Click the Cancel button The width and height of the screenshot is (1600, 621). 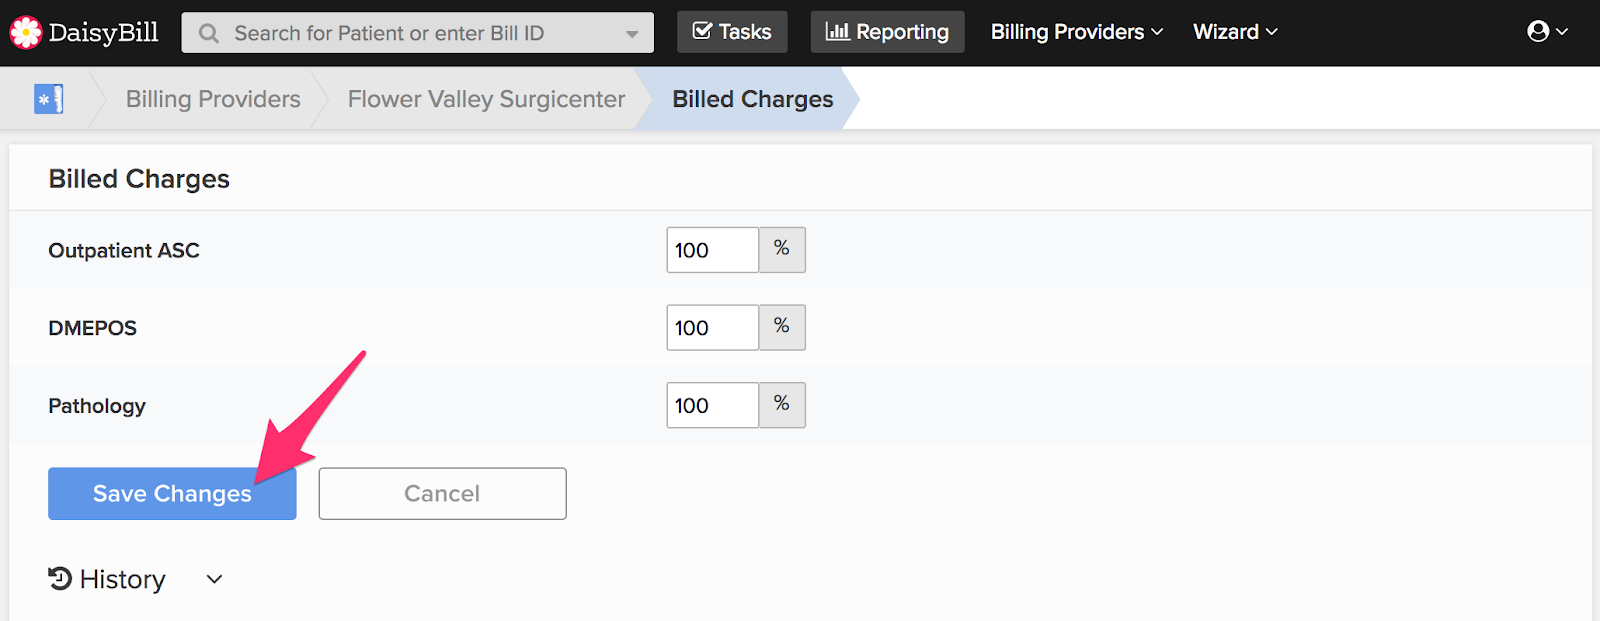coord(442,494)
